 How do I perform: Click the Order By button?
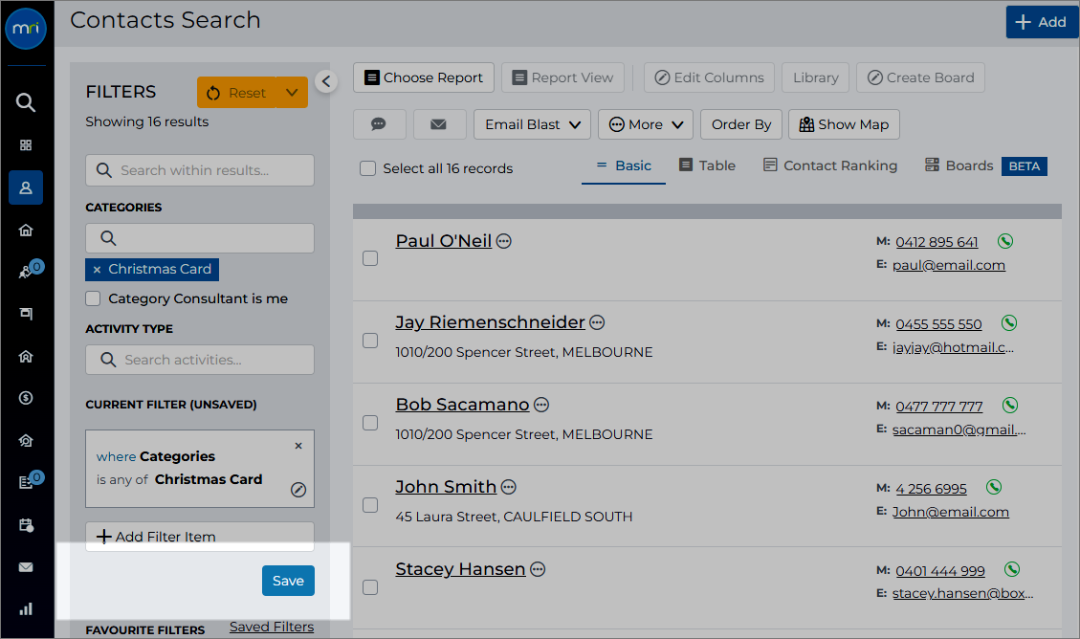741,125
